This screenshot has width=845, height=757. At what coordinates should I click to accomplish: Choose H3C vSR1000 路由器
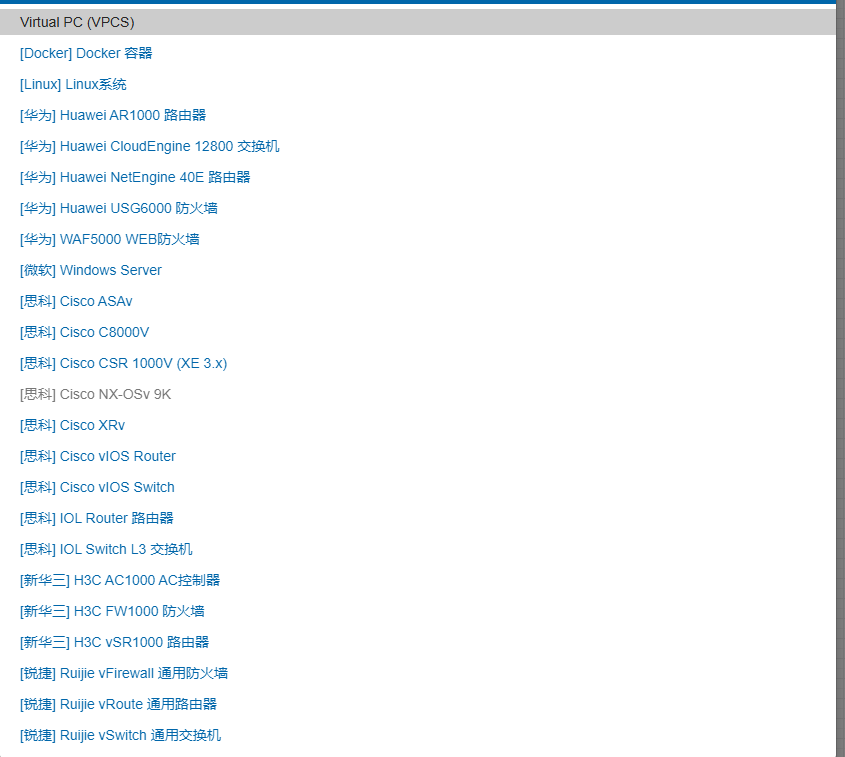115,642
